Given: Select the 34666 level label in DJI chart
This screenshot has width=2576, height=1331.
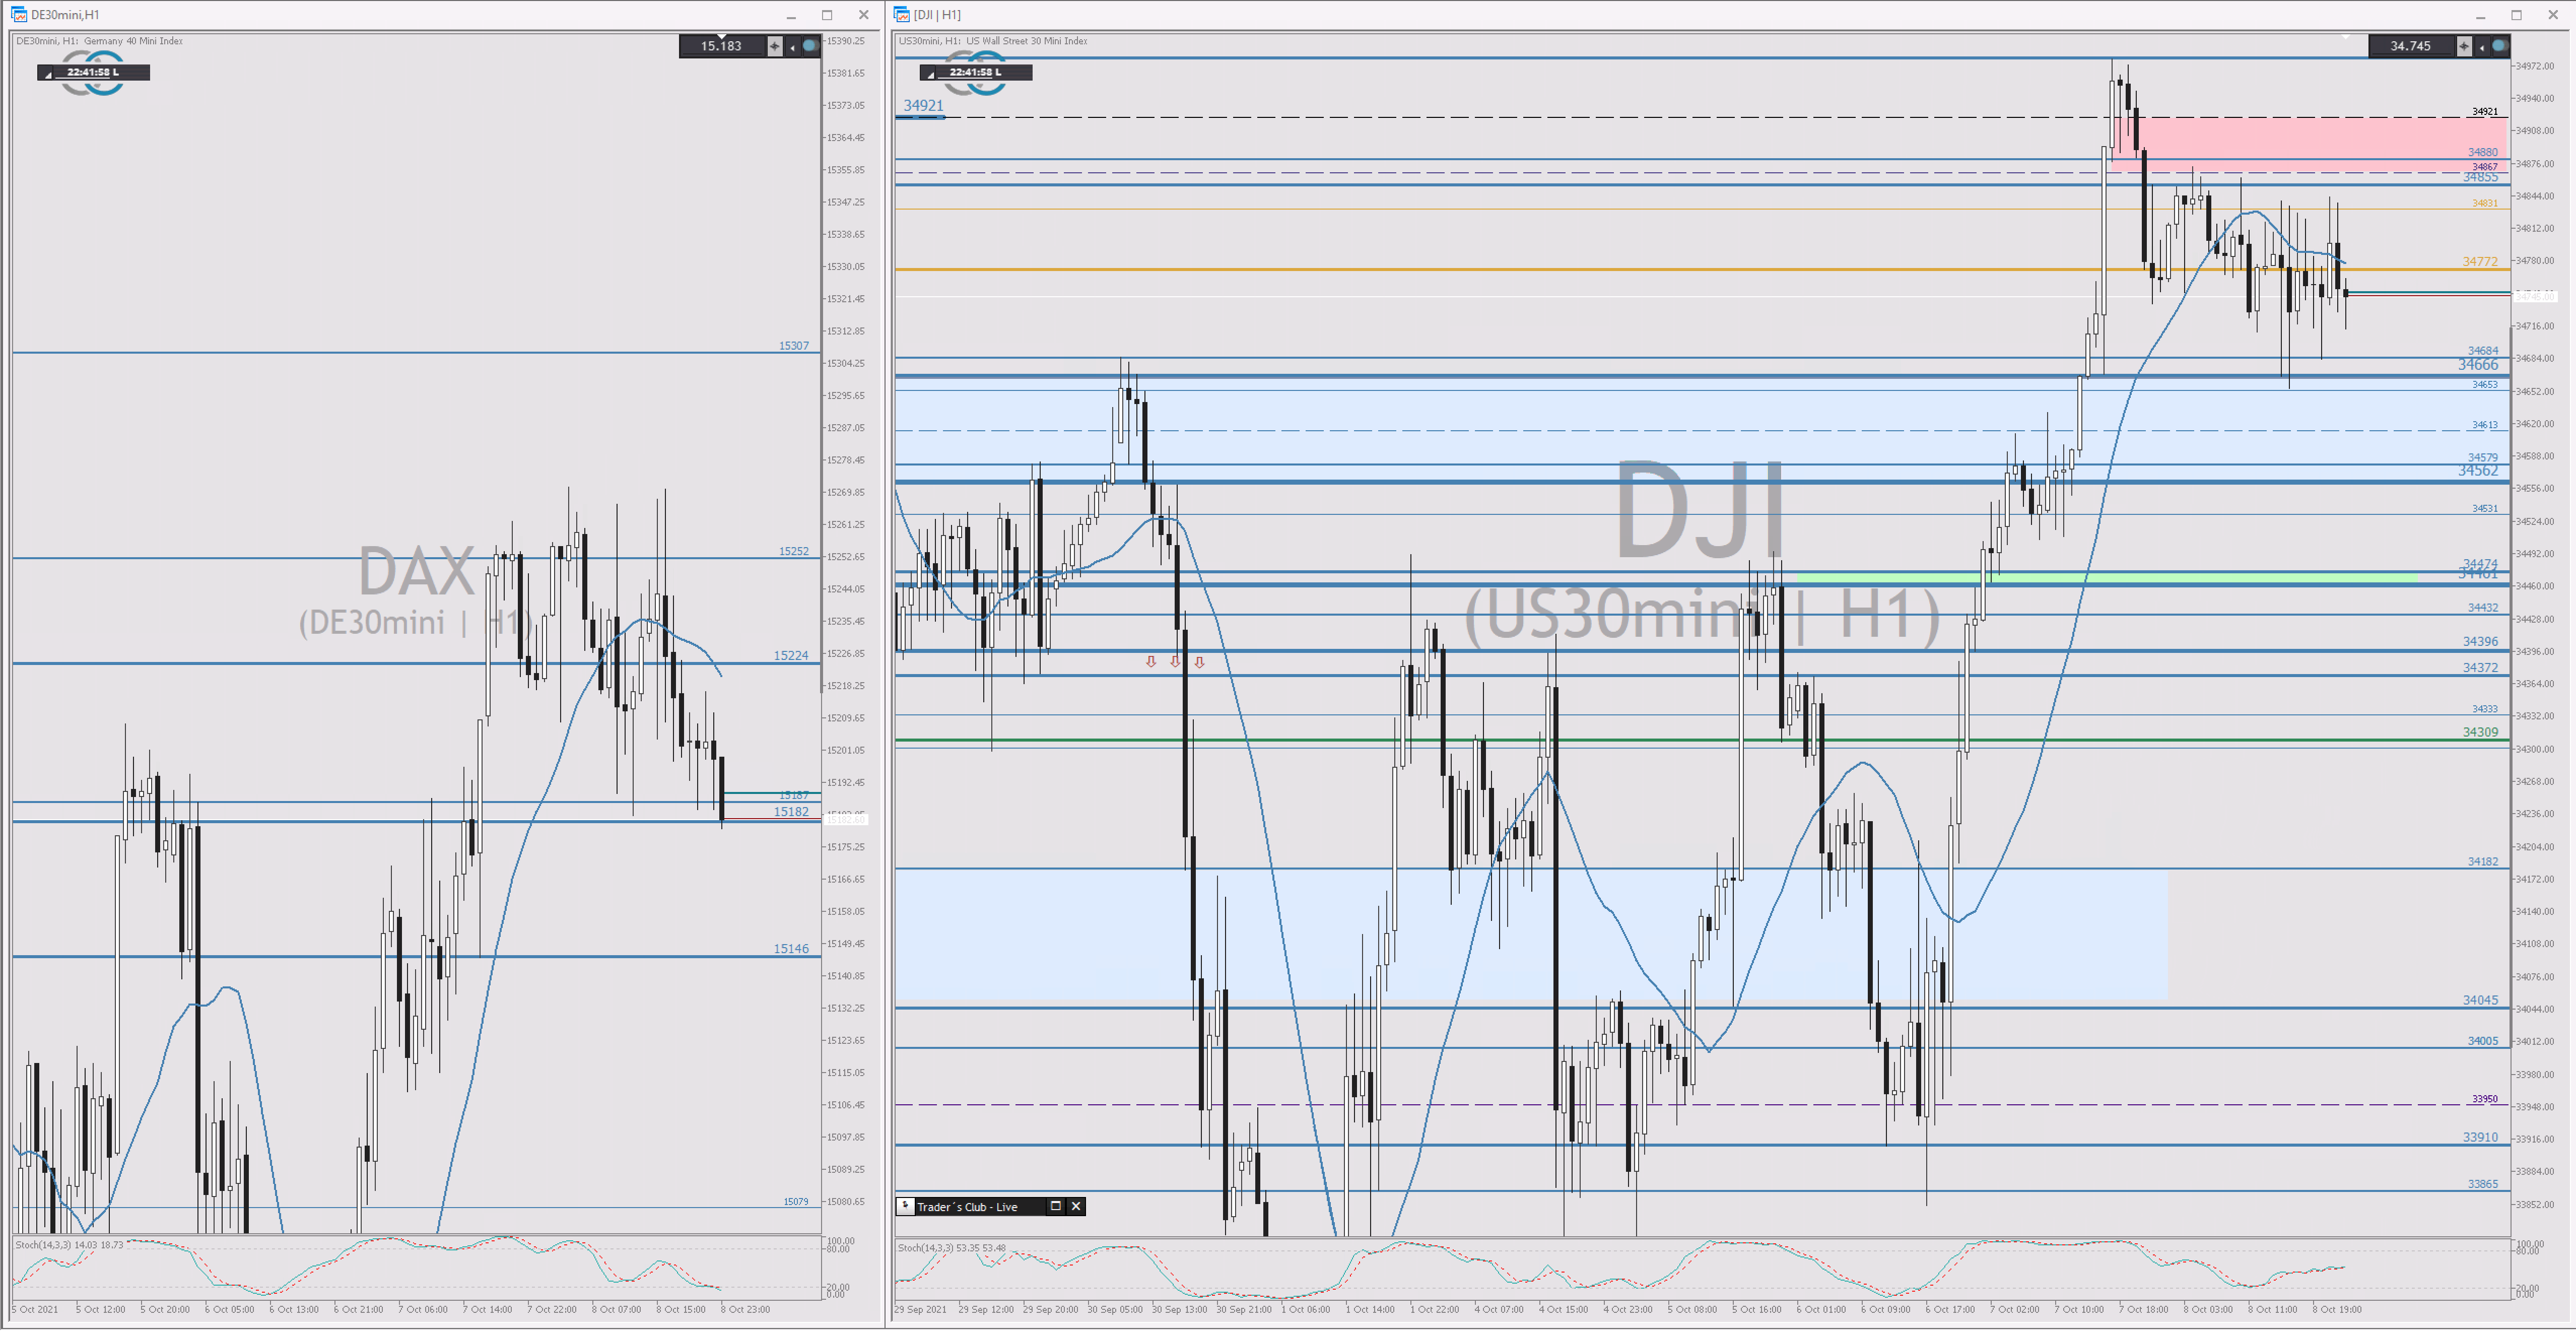Looking at the screenshot, I should 2478,365.
